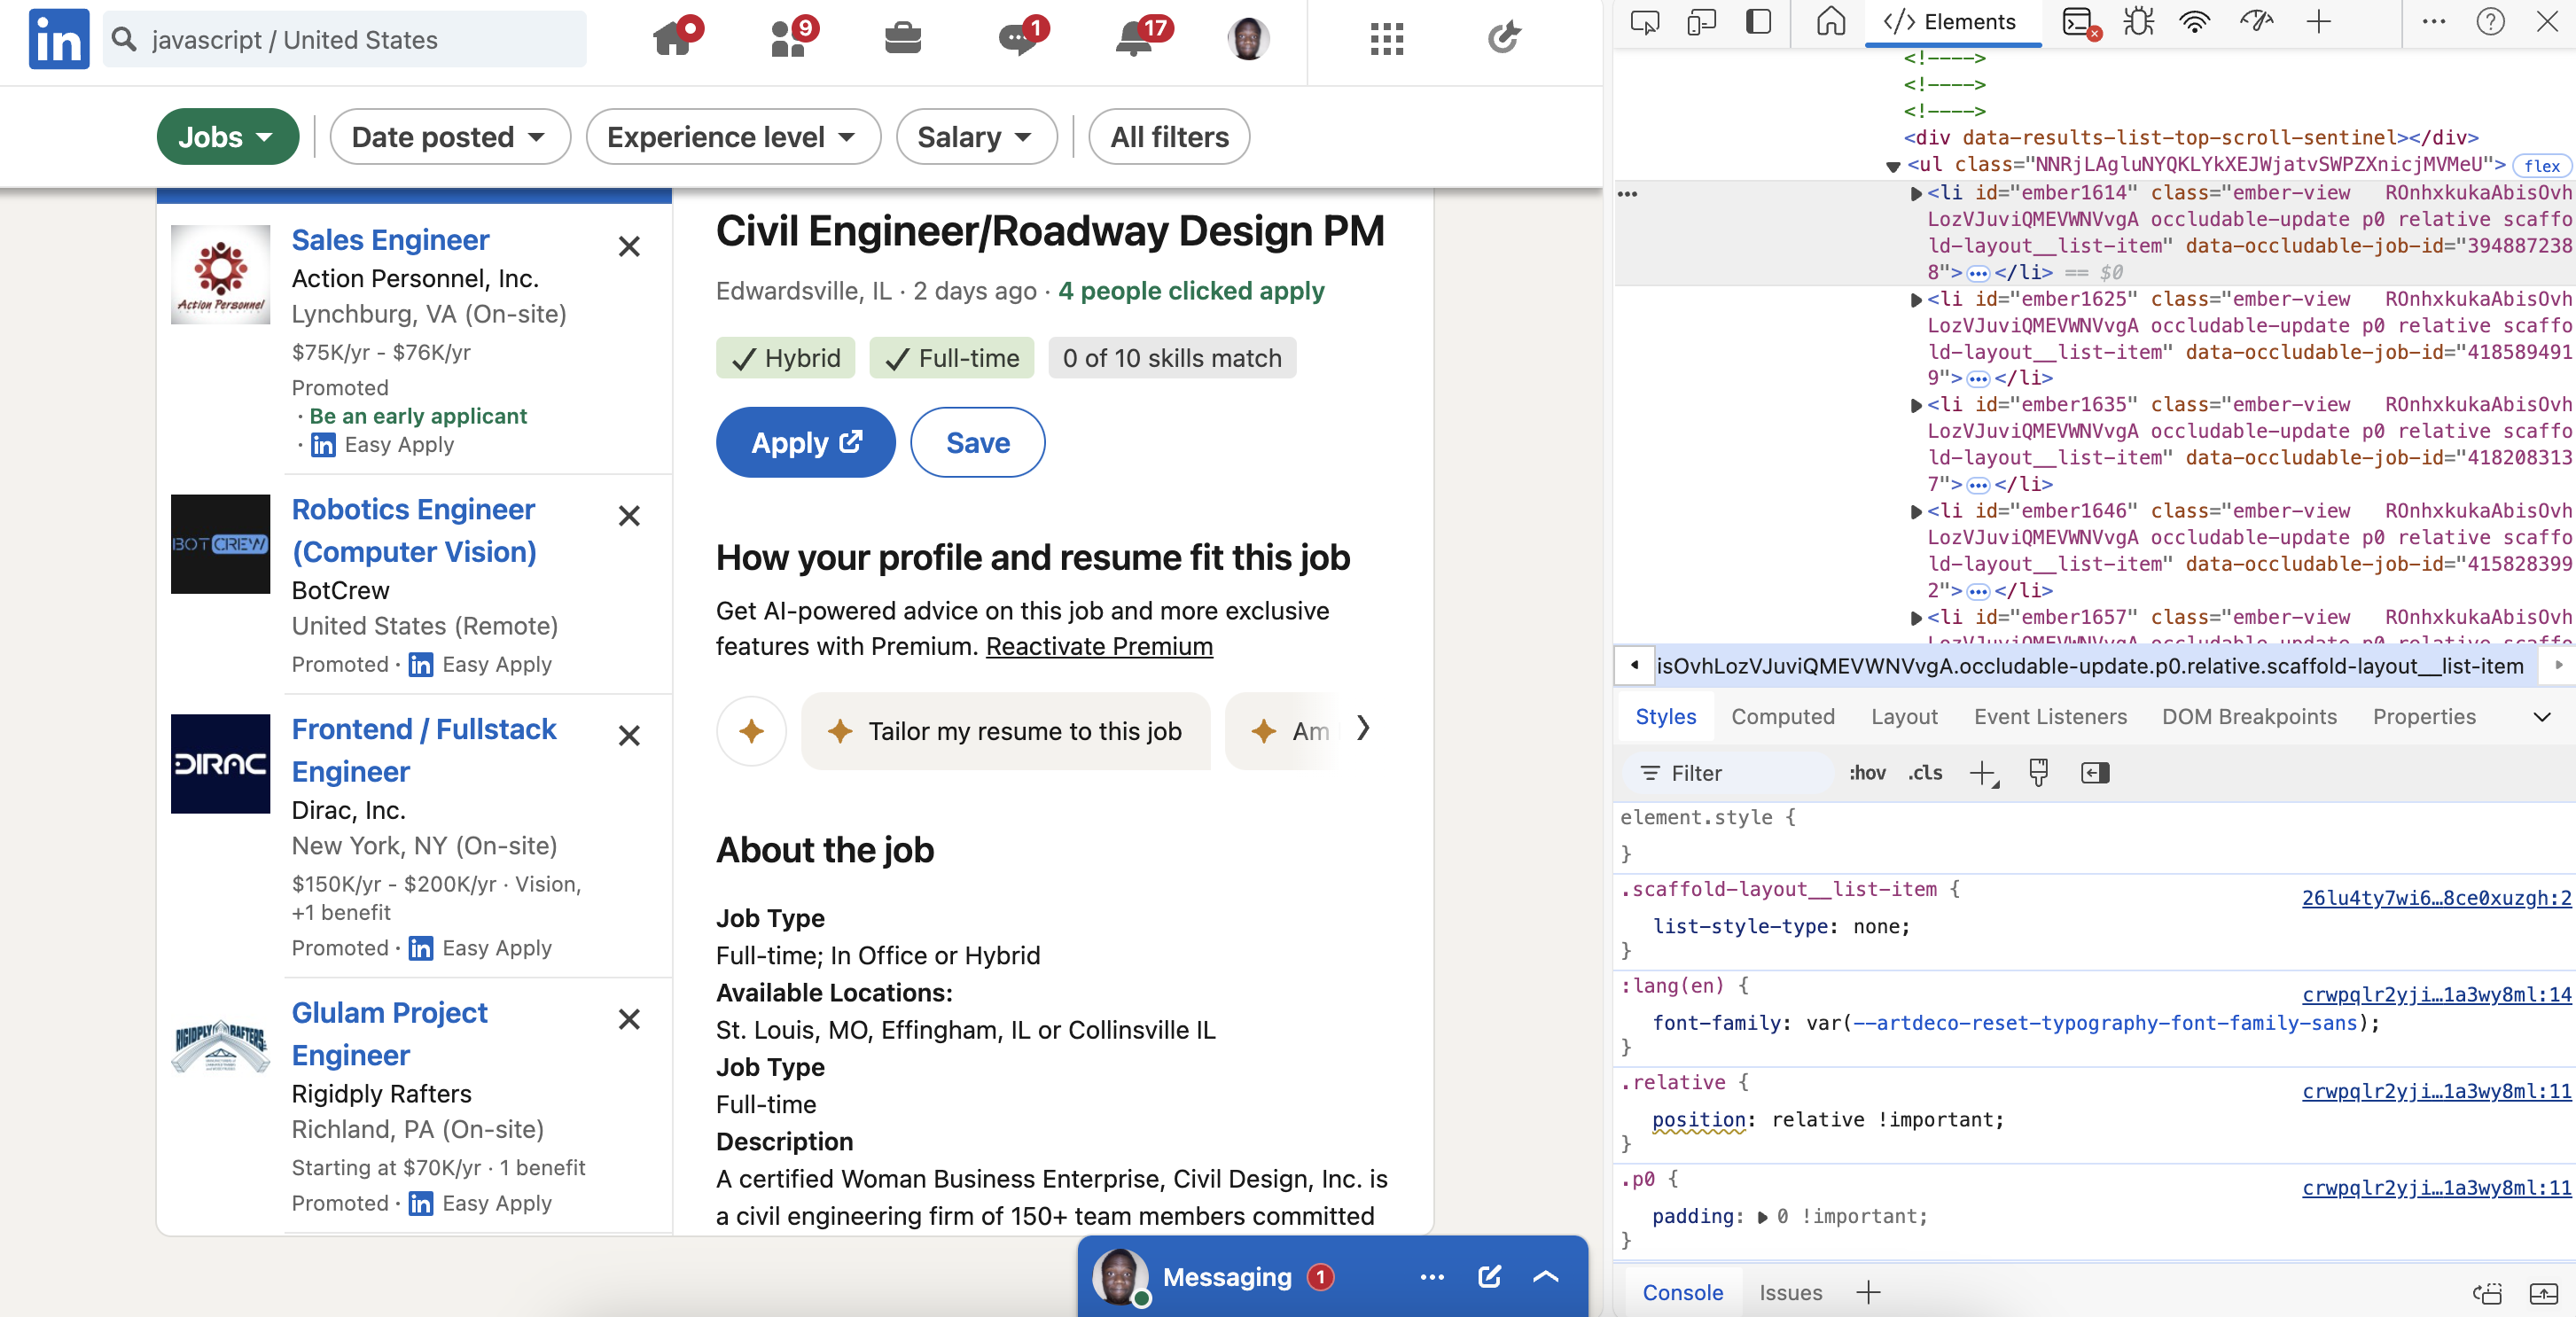
Task: Open DevTools help question icon
Action: click(x=2491, y=22)
